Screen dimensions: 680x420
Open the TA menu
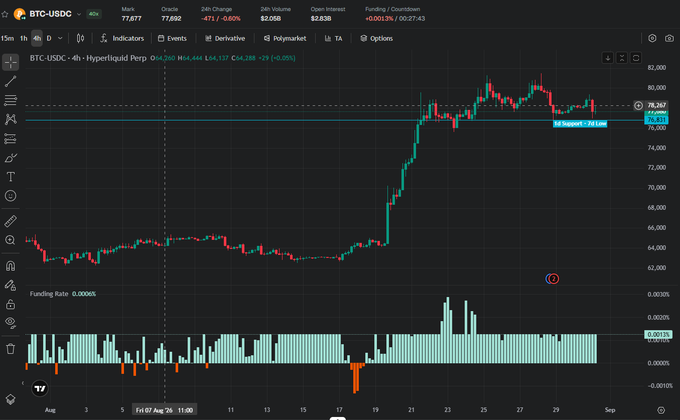click(x=333, y=38)
